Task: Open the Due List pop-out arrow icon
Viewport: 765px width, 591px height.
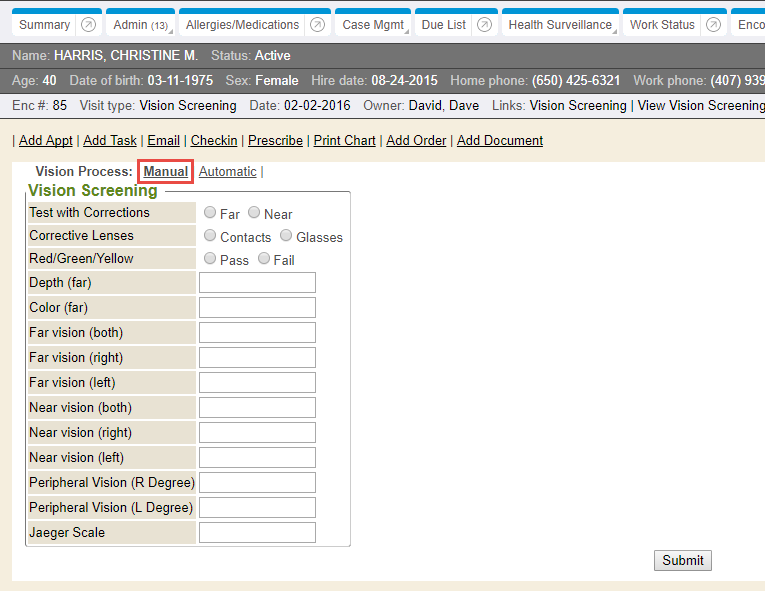Action: (484, 25)
